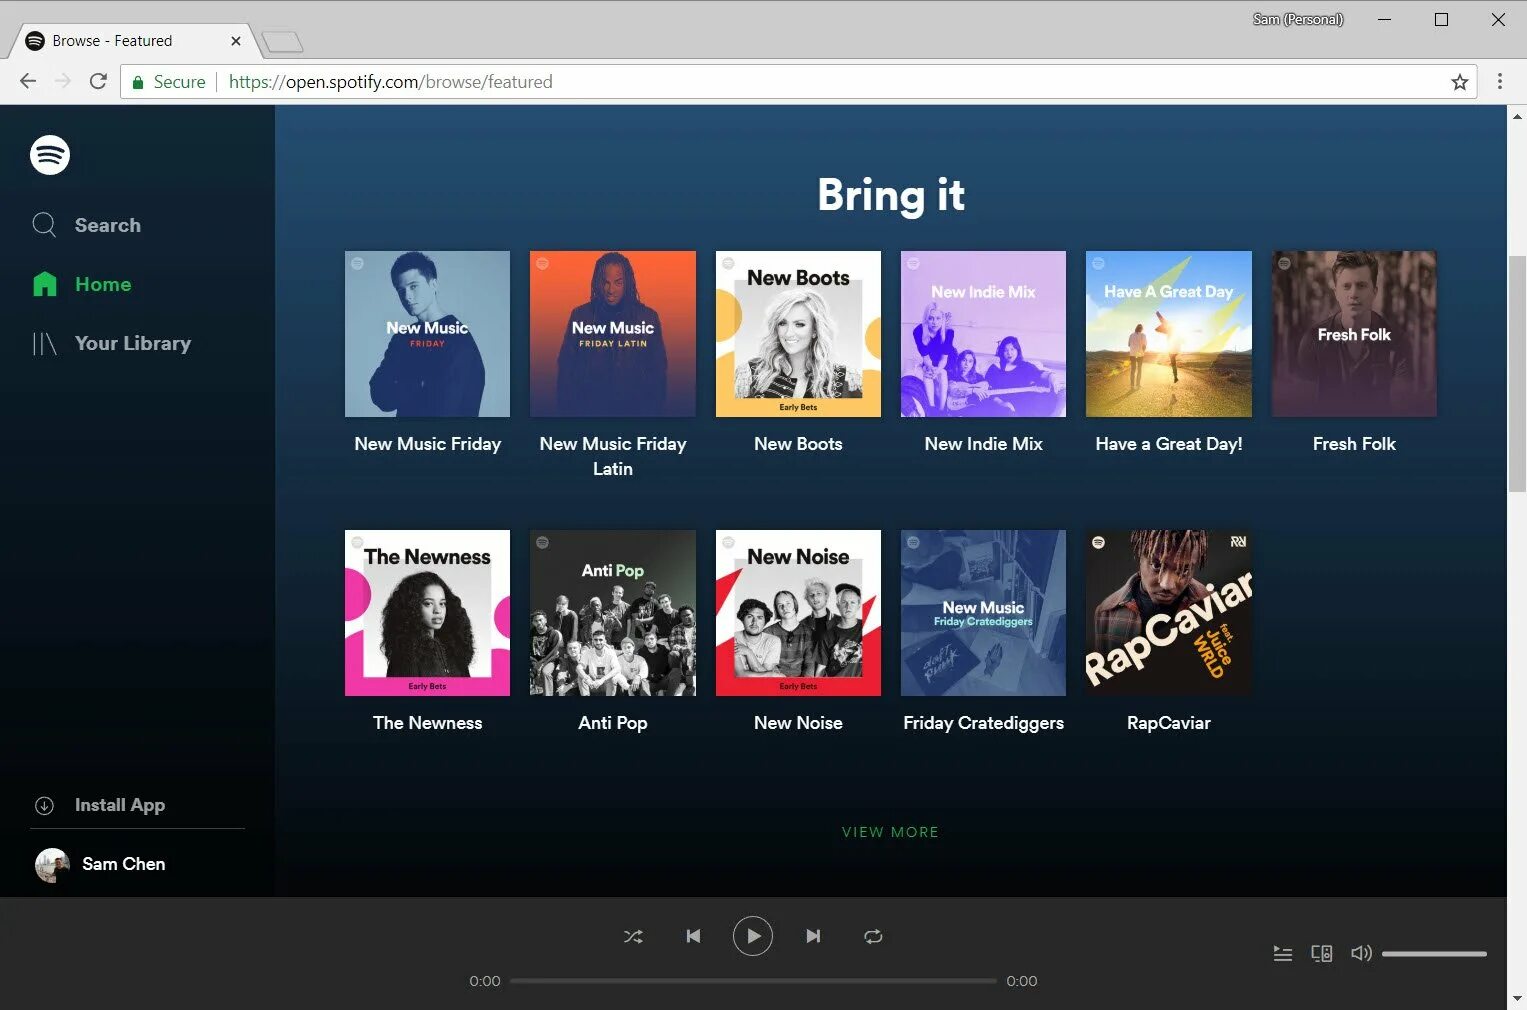Click the address bar URL

coord(390,82)
